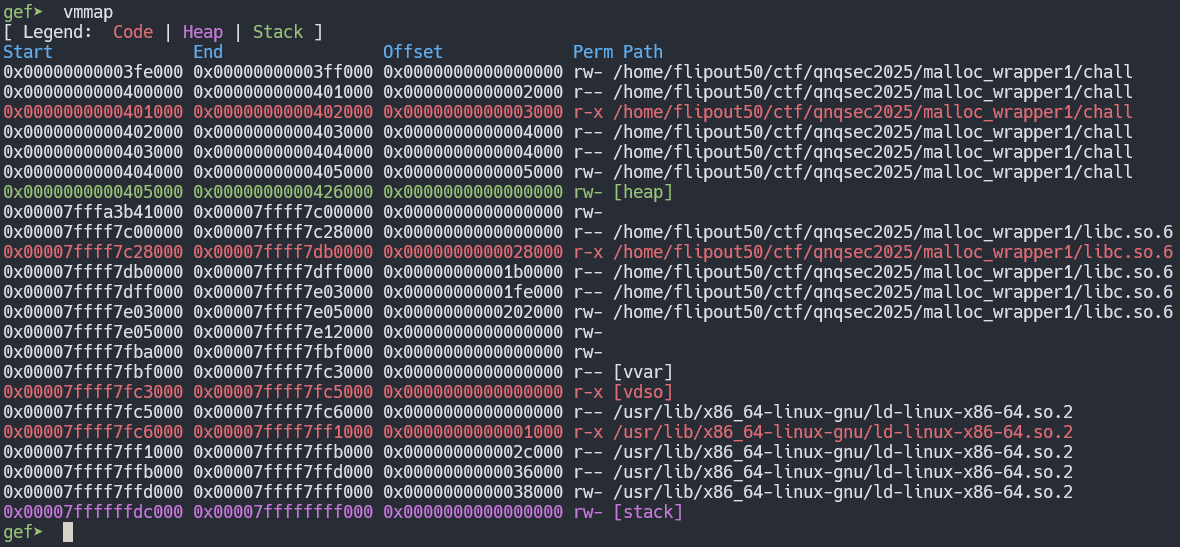Select the [stack] path label
Viewport: 1180px width, 547px height.
pos(647,512)
